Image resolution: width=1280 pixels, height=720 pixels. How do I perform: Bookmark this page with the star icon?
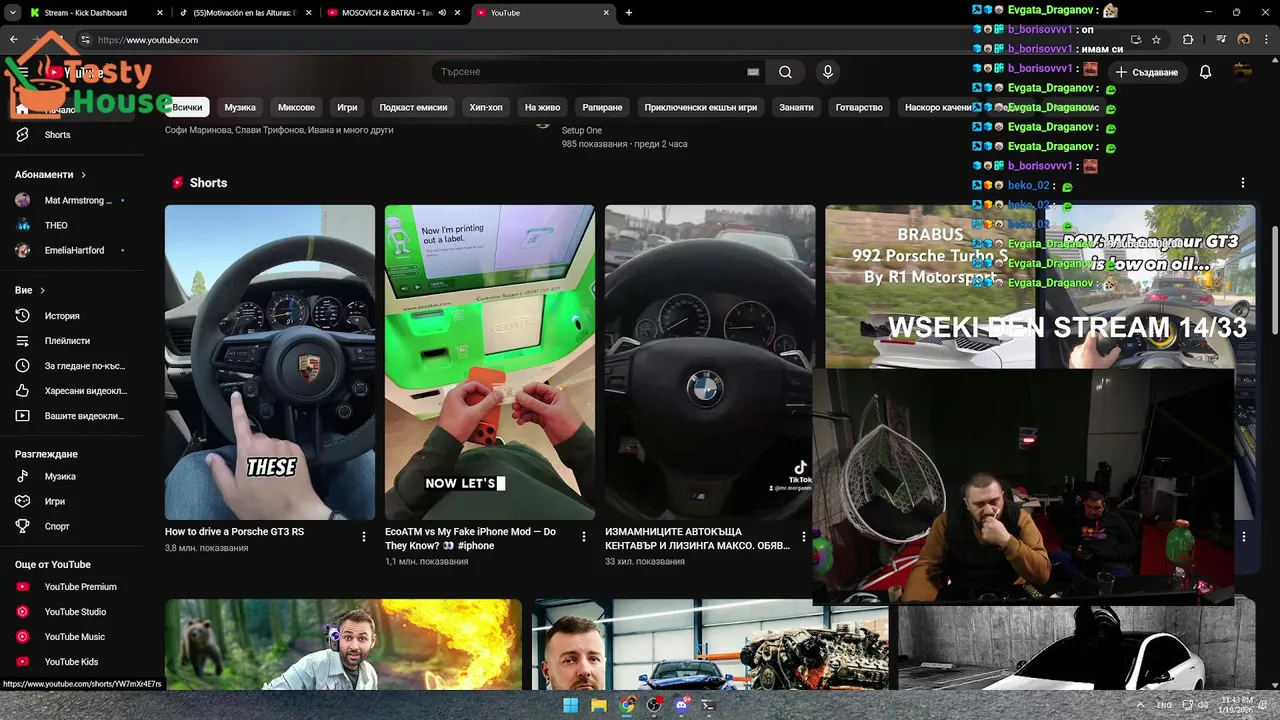click(x=1156, y=40)
